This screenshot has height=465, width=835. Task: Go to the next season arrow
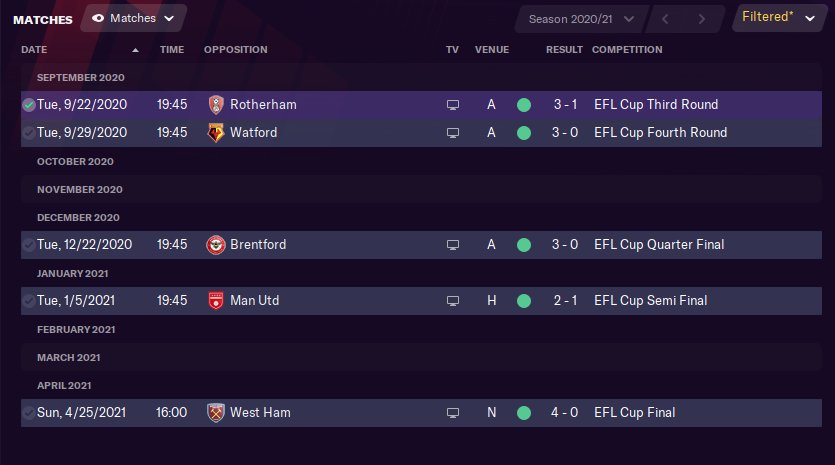pyautogui.click(x=702, y=19)
